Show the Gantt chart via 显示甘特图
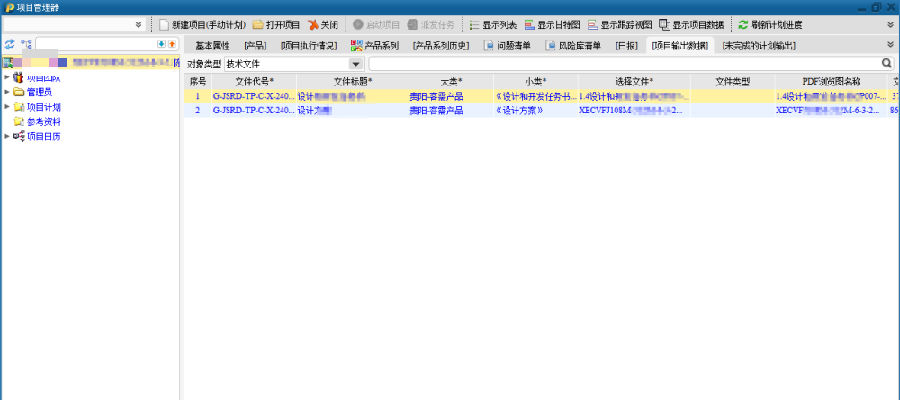Viewport: 900px width, 400px height. (x=552, y=25)
